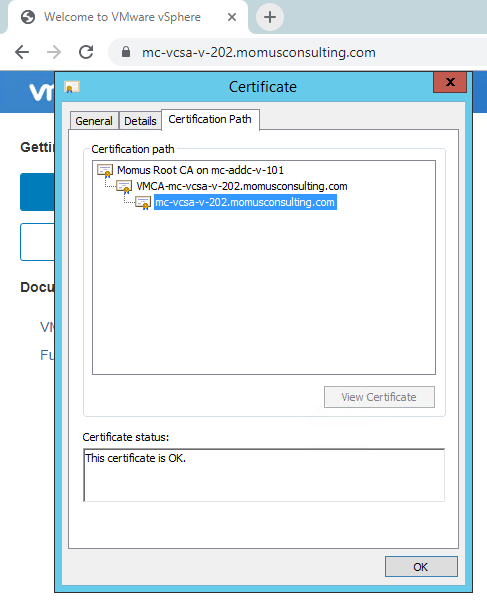The width and height of the screenshot is (487, 608).
Task: Click the browser back arrow
Action: [22, 52]
